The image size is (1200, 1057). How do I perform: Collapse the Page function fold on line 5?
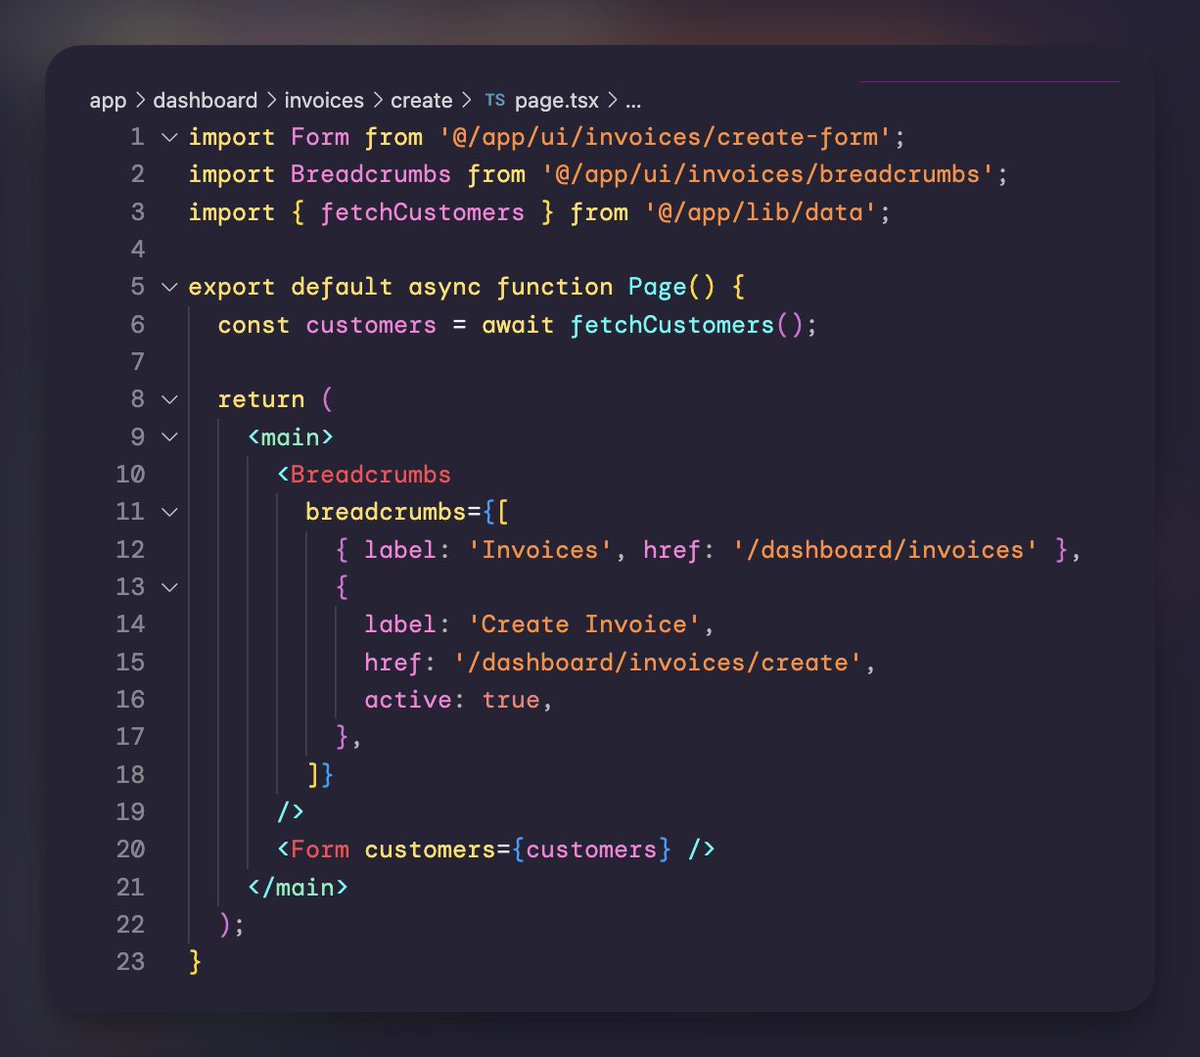pos(168,287)
